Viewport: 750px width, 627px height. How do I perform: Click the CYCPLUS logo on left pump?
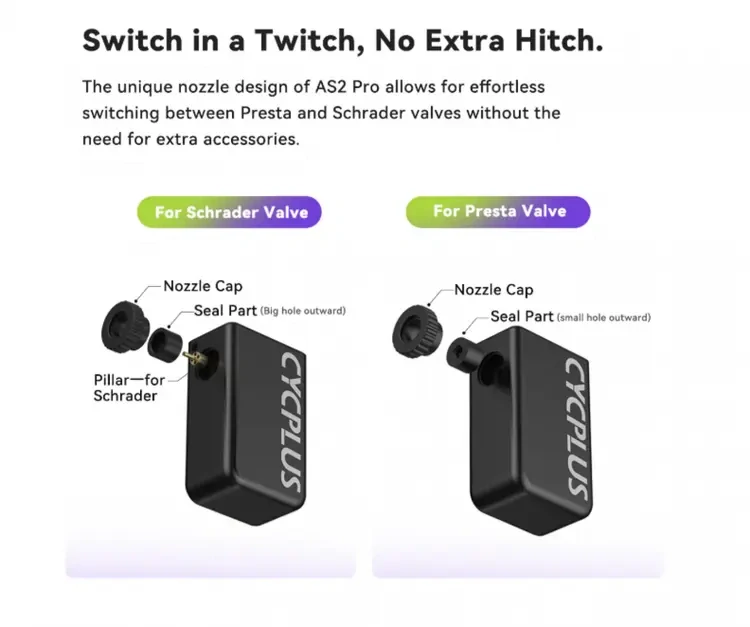[x=293, y=418]
